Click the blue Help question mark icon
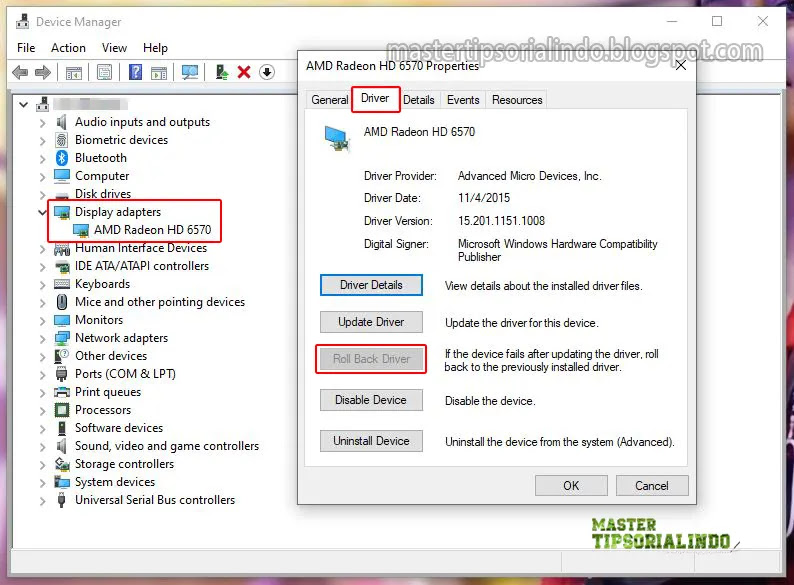The width and height of the screenshot is (794, 585). 135,72
